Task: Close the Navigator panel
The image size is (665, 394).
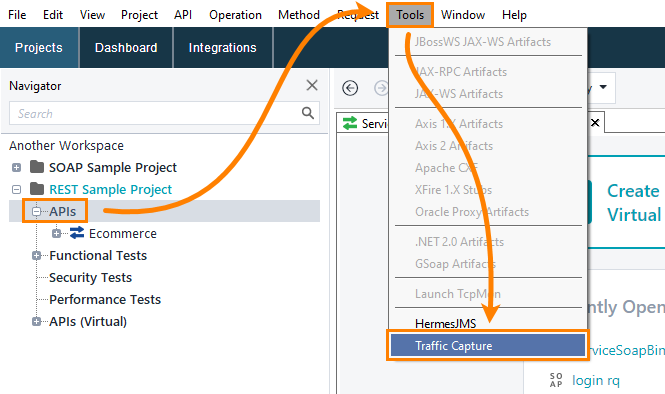Action: (x=312, y=85)
